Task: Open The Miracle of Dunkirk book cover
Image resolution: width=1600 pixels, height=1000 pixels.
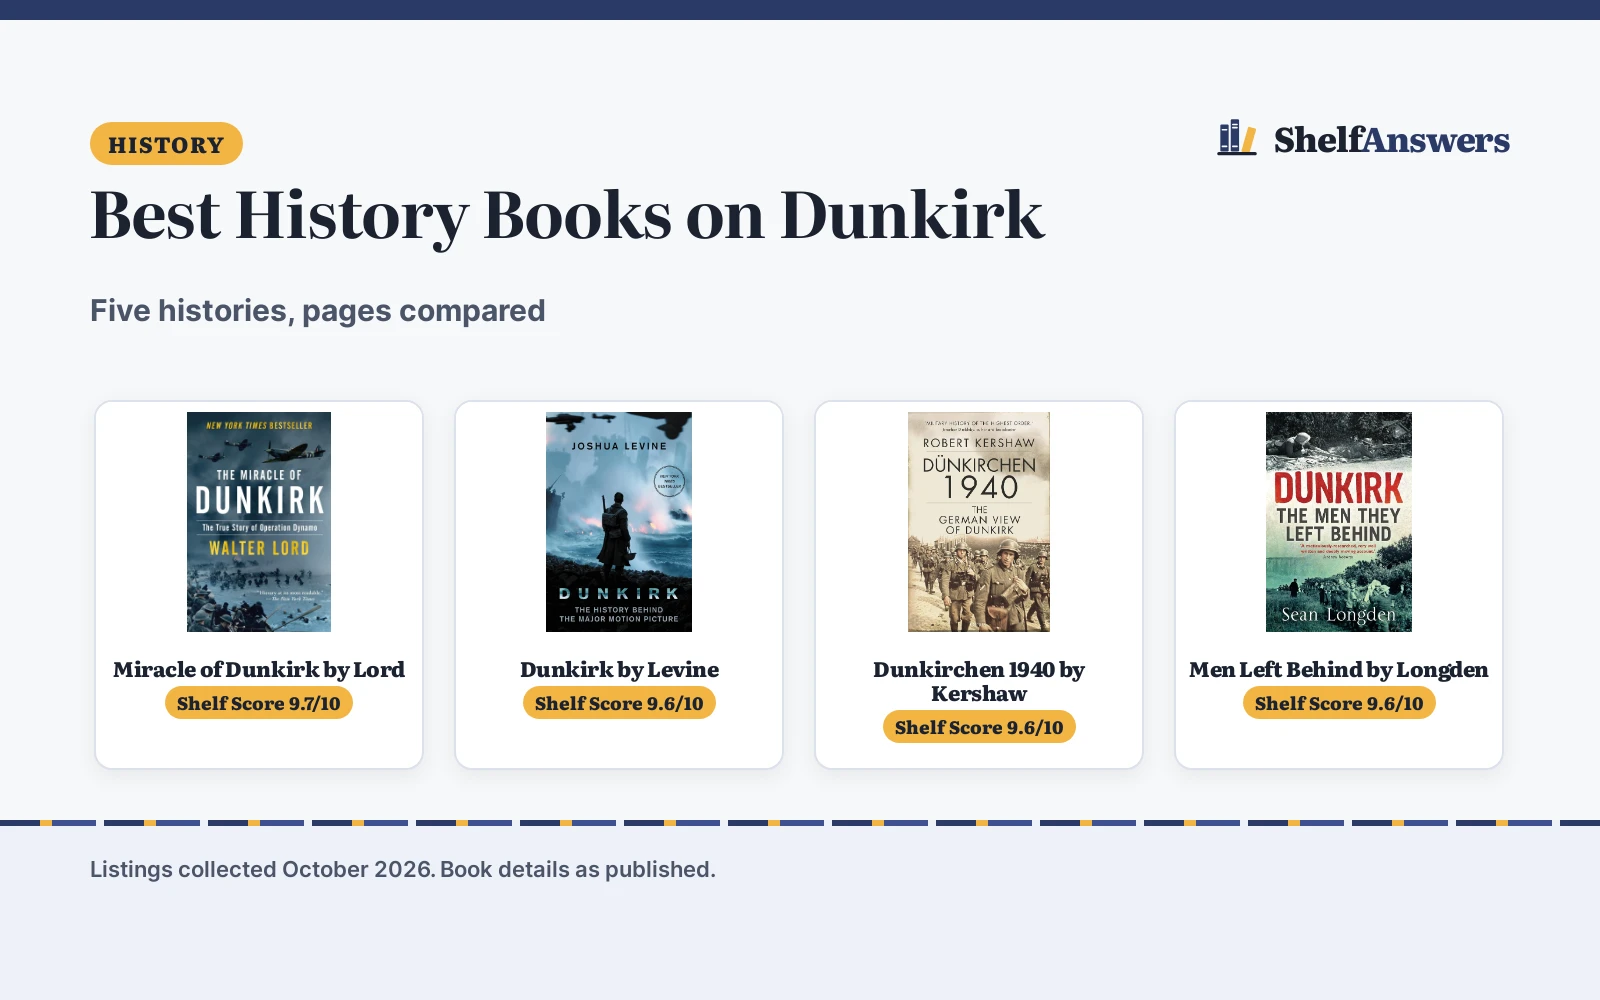Action: (x=259, y=522)
